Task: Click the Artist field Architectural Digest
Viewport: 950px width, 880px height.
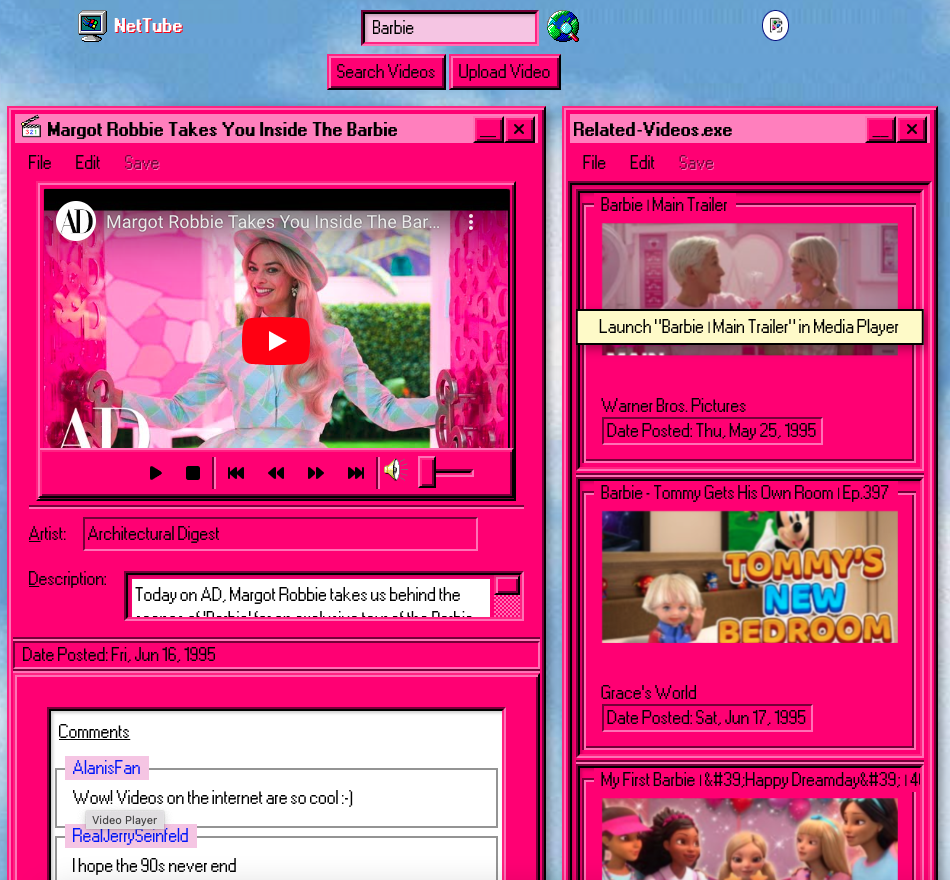Action: coord(280,534)
